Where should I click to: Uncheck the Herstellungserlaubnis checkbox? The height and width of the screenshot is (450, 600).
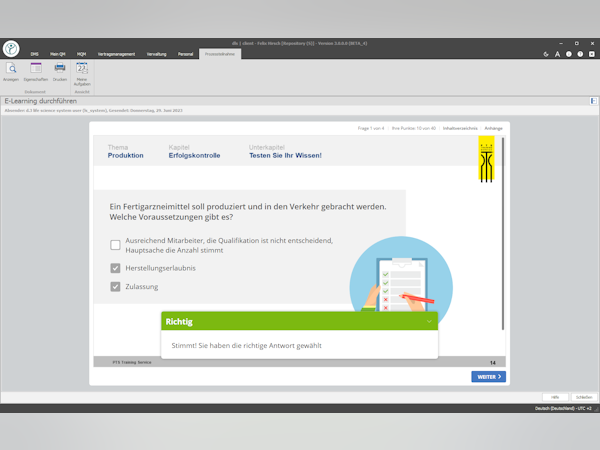[115, 268]
